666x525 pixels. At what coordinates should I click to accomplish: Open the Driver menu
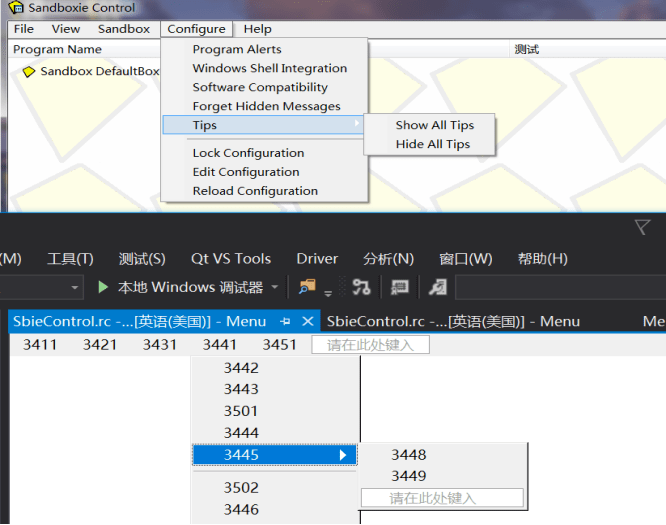pos(317,259)
